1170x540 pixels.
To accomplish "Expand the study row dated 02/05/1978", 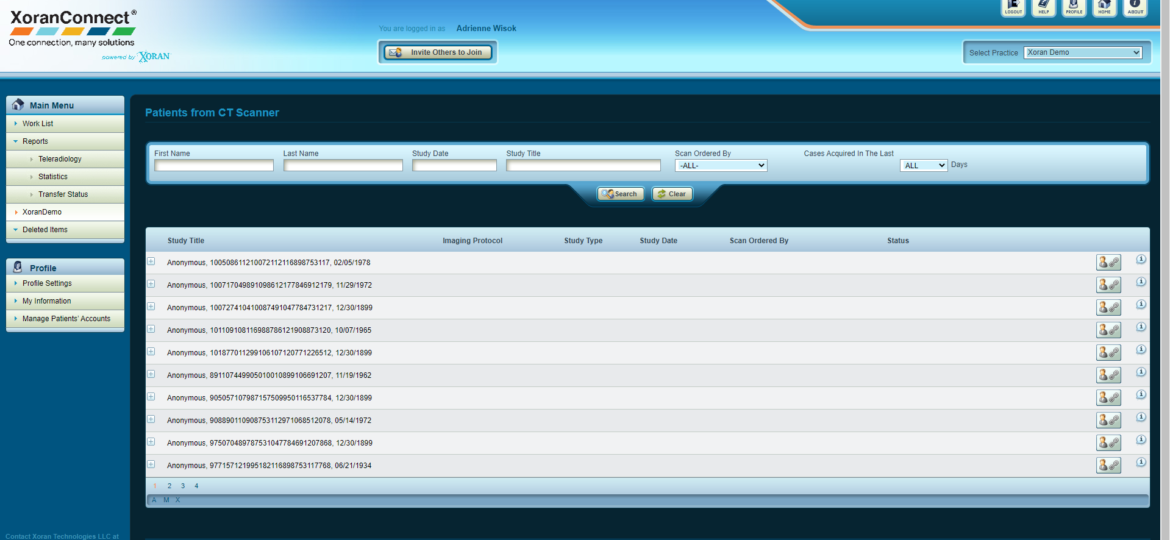I will pos(151,261).
